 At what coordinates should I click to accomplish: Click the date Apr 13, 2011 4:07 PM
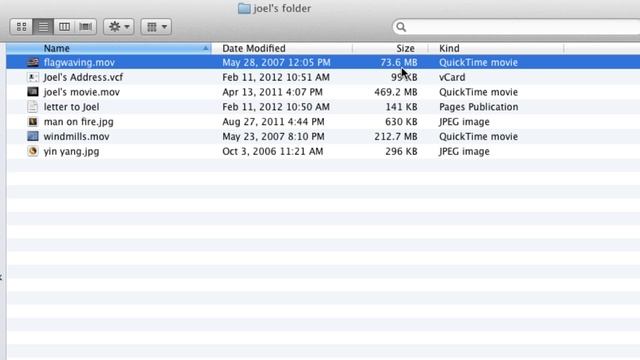click(273, 92)
